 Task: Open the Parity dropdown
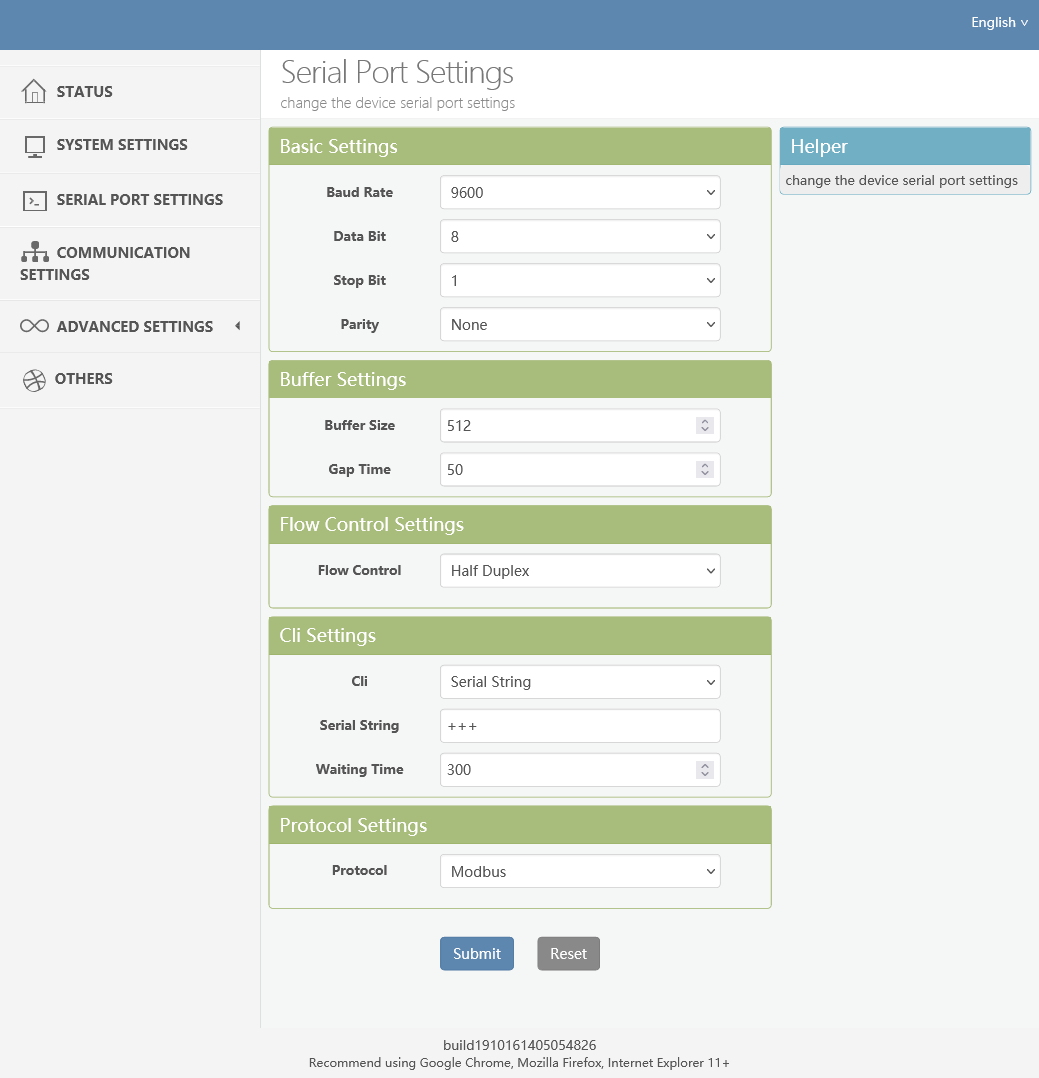580,325
